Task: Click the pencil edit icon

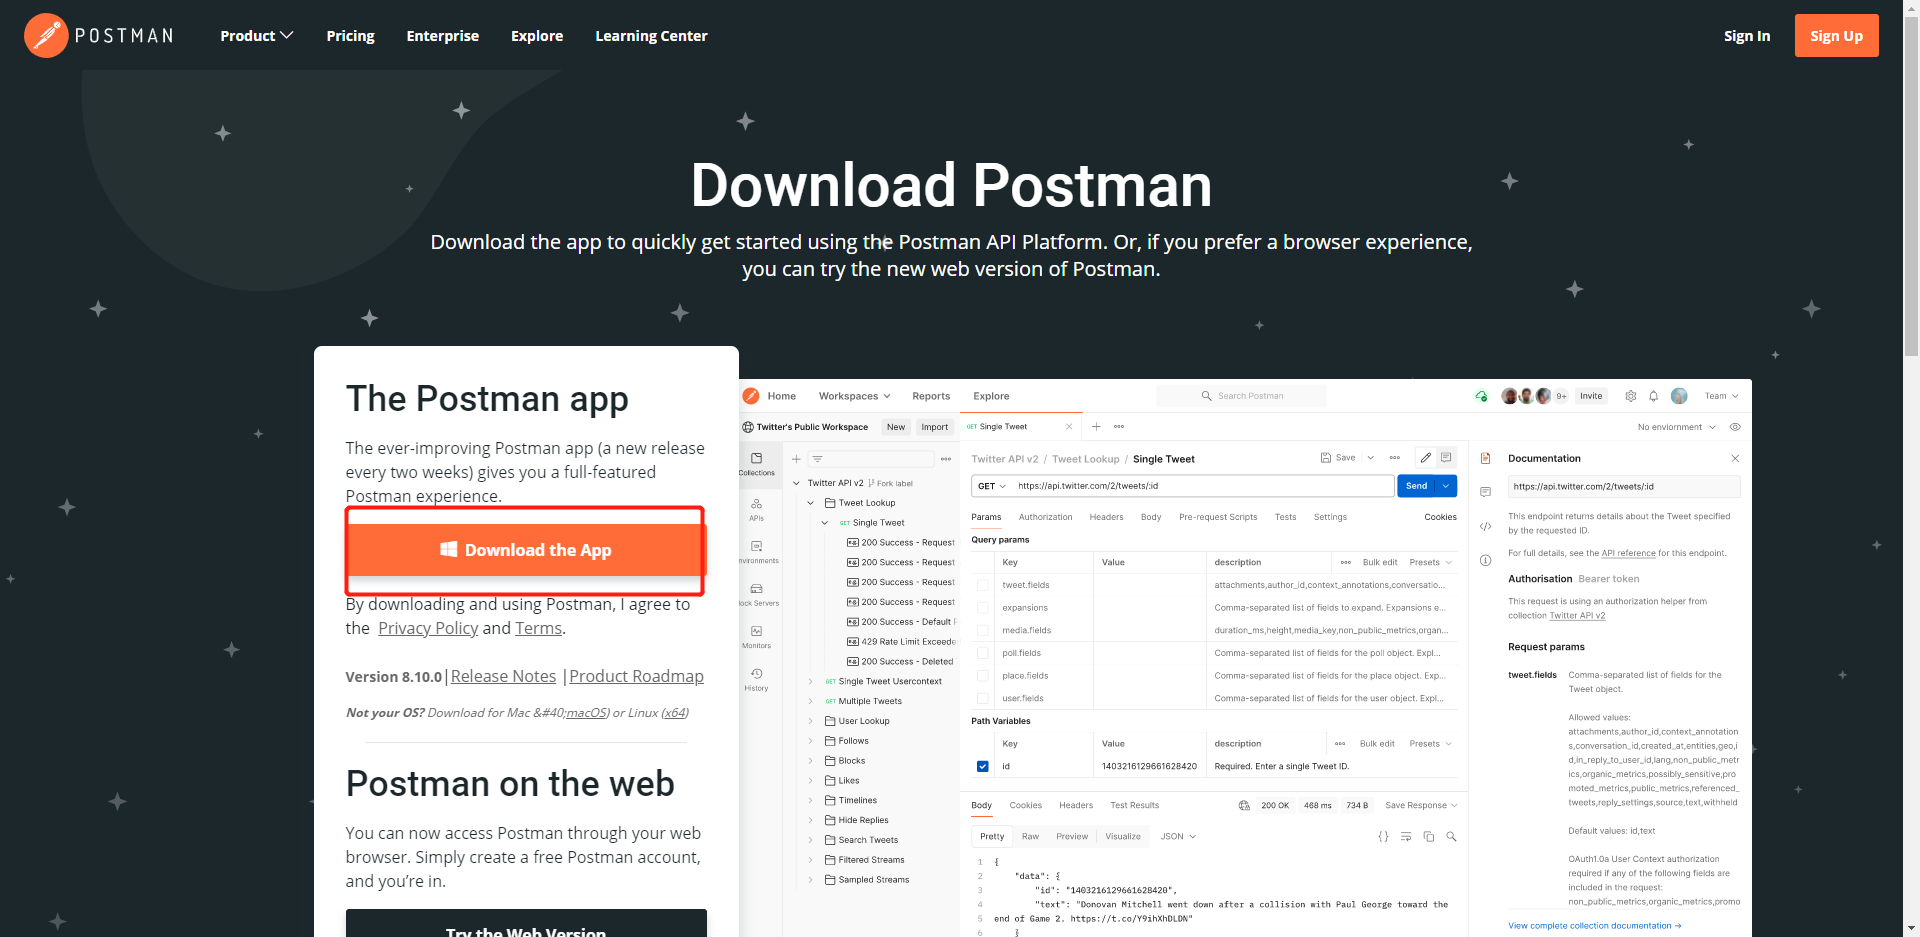Action: pyautogui.click(x=1426, y=458)
